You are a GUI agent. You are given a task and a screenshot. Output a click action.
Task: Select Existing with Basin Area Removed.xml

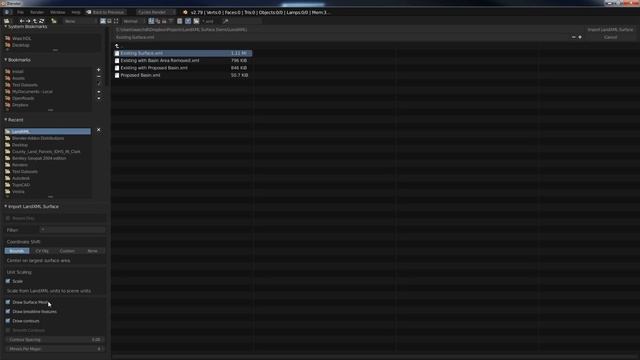(183, 60)
